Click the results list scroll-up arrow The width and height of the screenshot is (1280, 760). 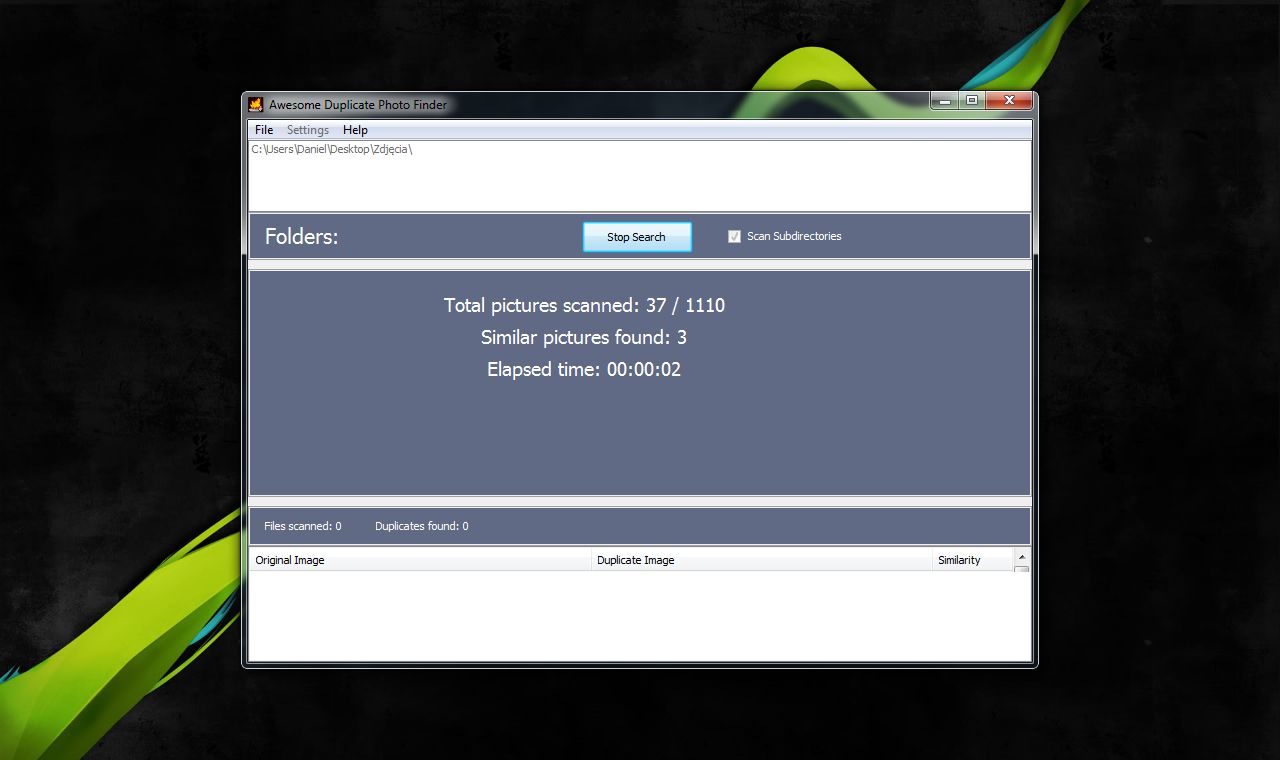pos(1021,557)
